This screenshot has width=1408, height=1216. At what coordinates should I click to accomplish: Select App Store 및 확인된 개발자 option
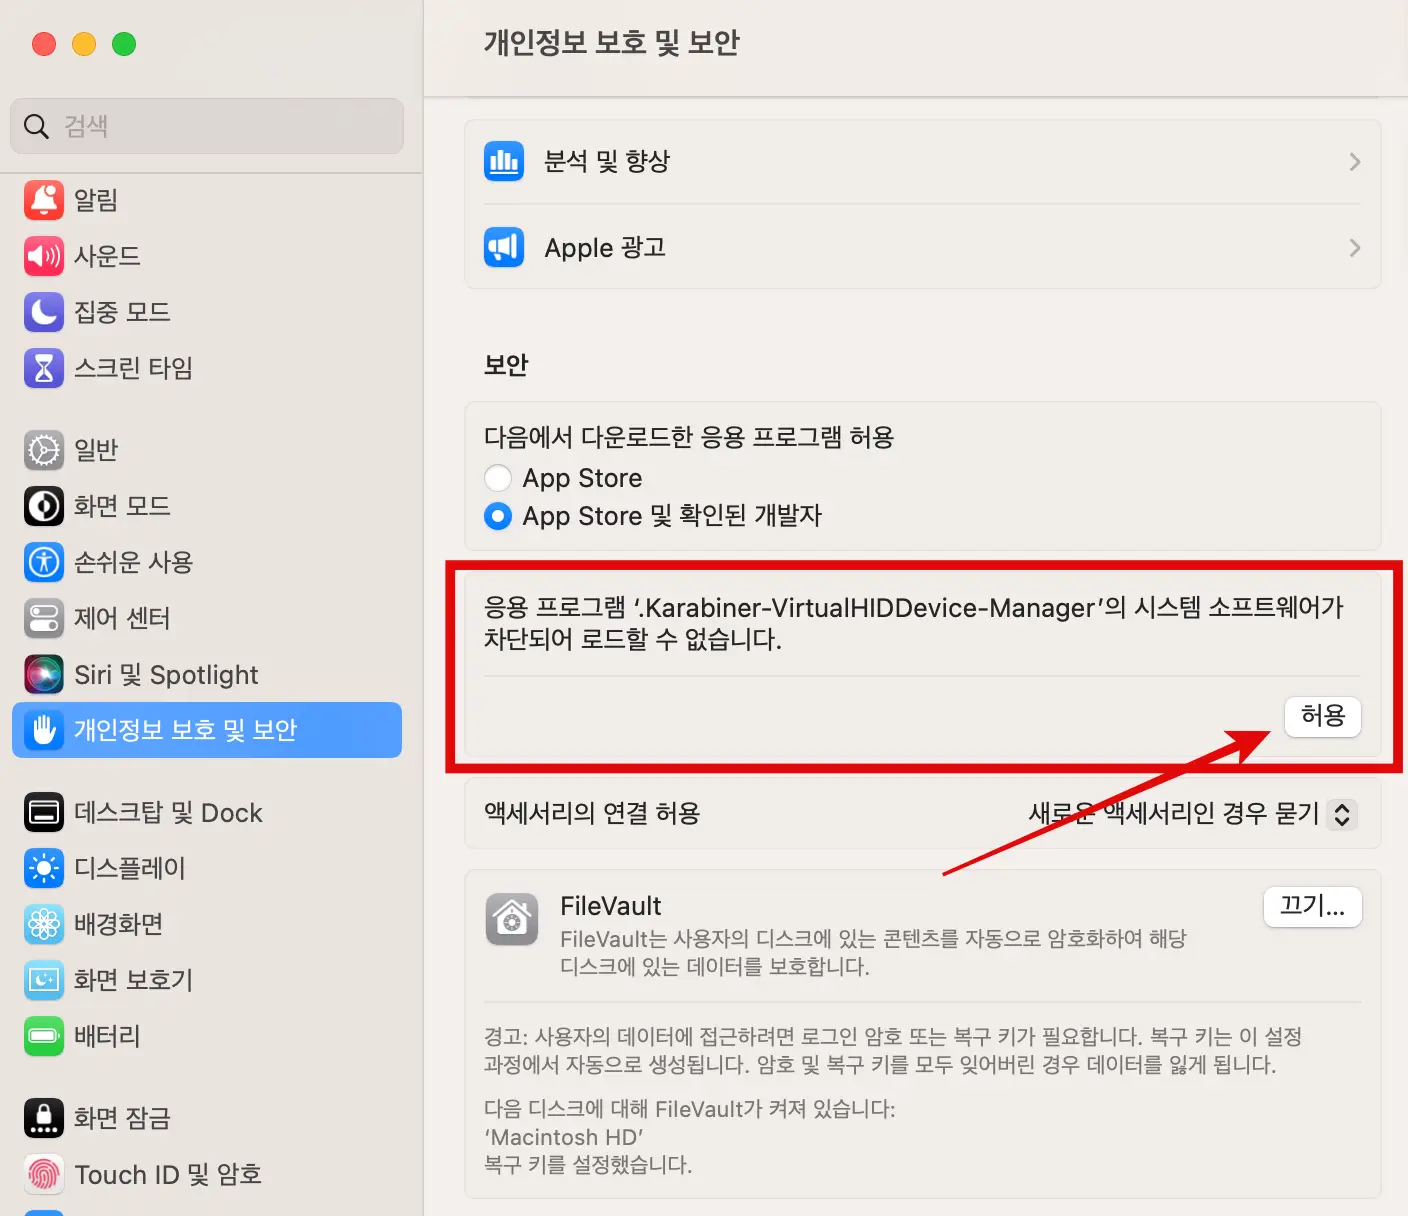[x=498, y=516]
